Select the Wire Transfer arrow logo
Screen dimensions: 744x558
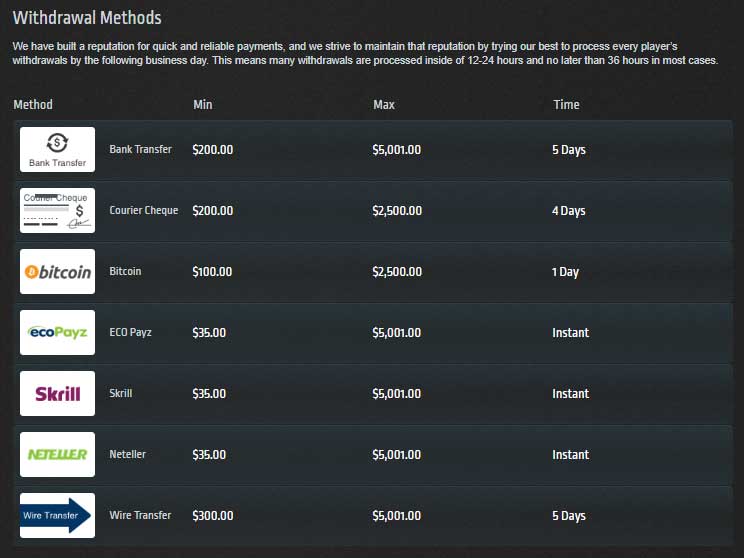(57, 516)
